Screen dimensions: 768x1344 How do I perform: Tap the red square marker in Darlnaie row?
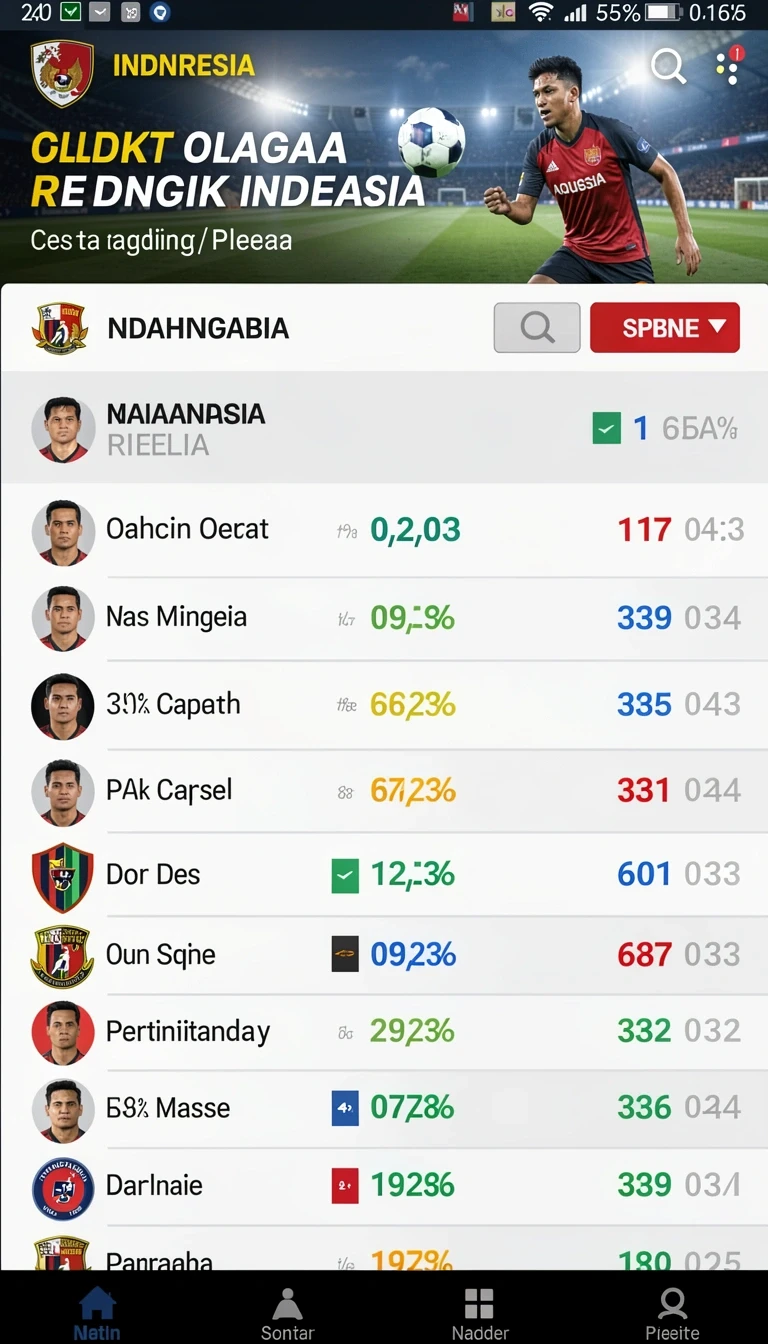[344, 1185]
